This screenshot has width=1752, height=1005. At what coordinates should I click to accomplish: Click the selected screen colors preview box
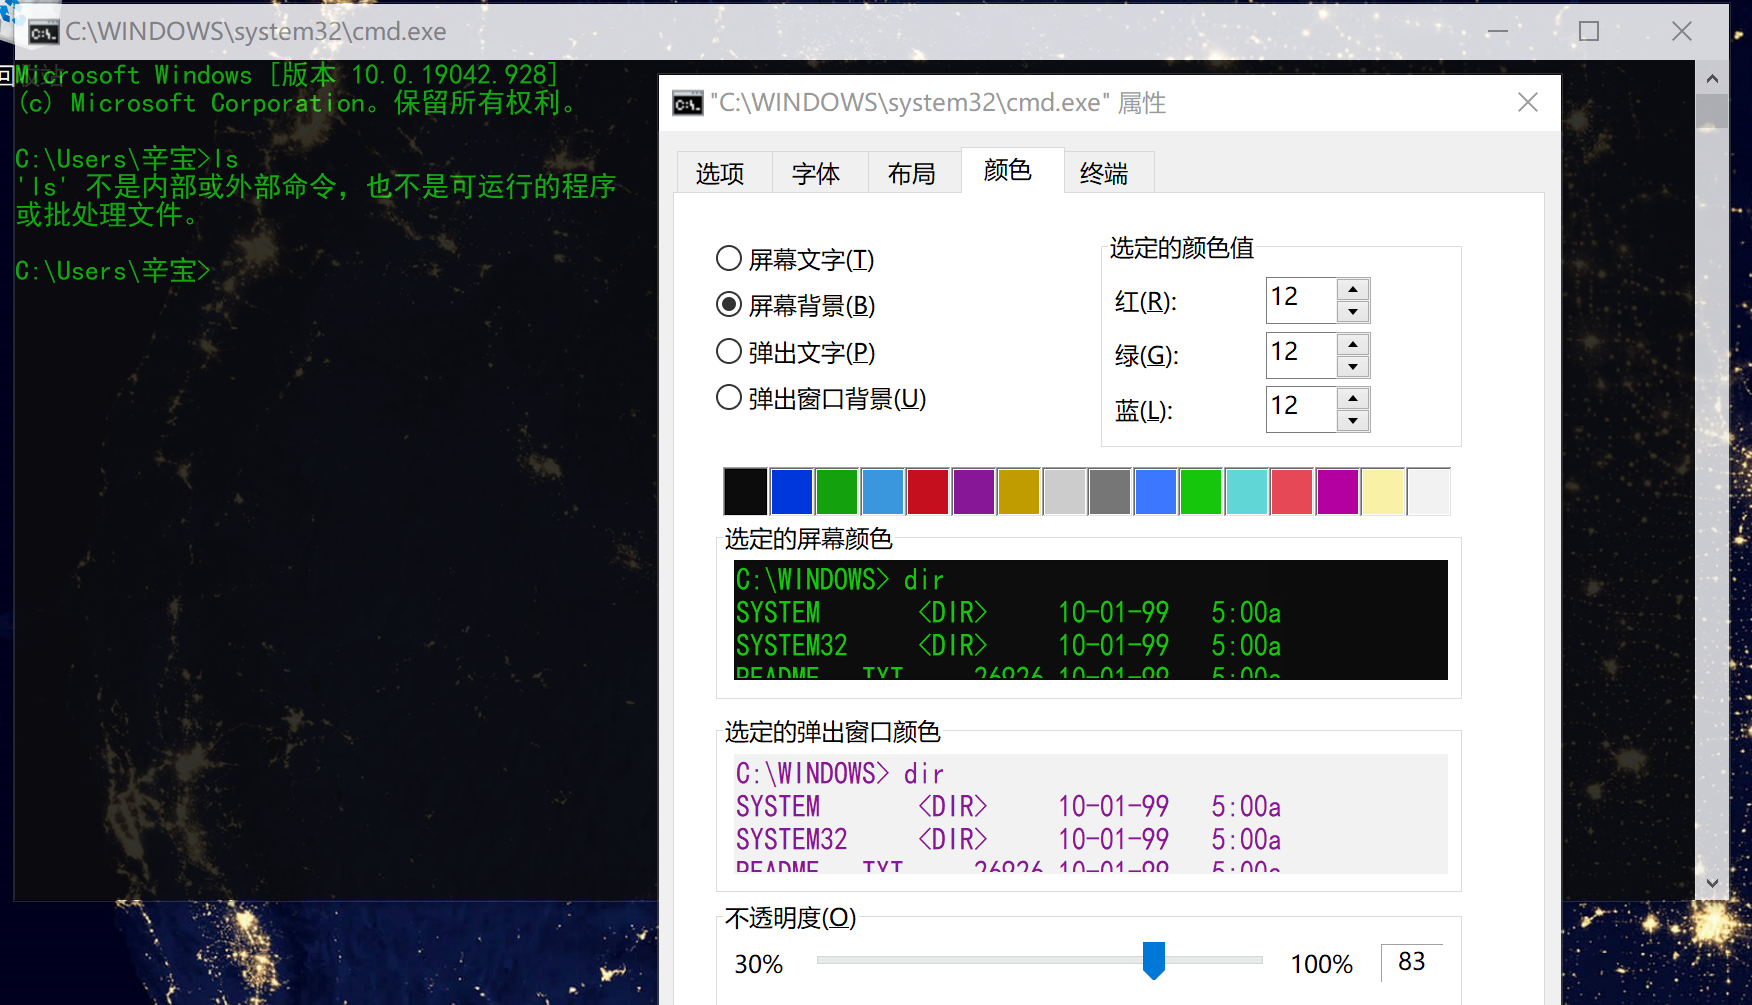pyautogui.click(x=1091, y=620)
